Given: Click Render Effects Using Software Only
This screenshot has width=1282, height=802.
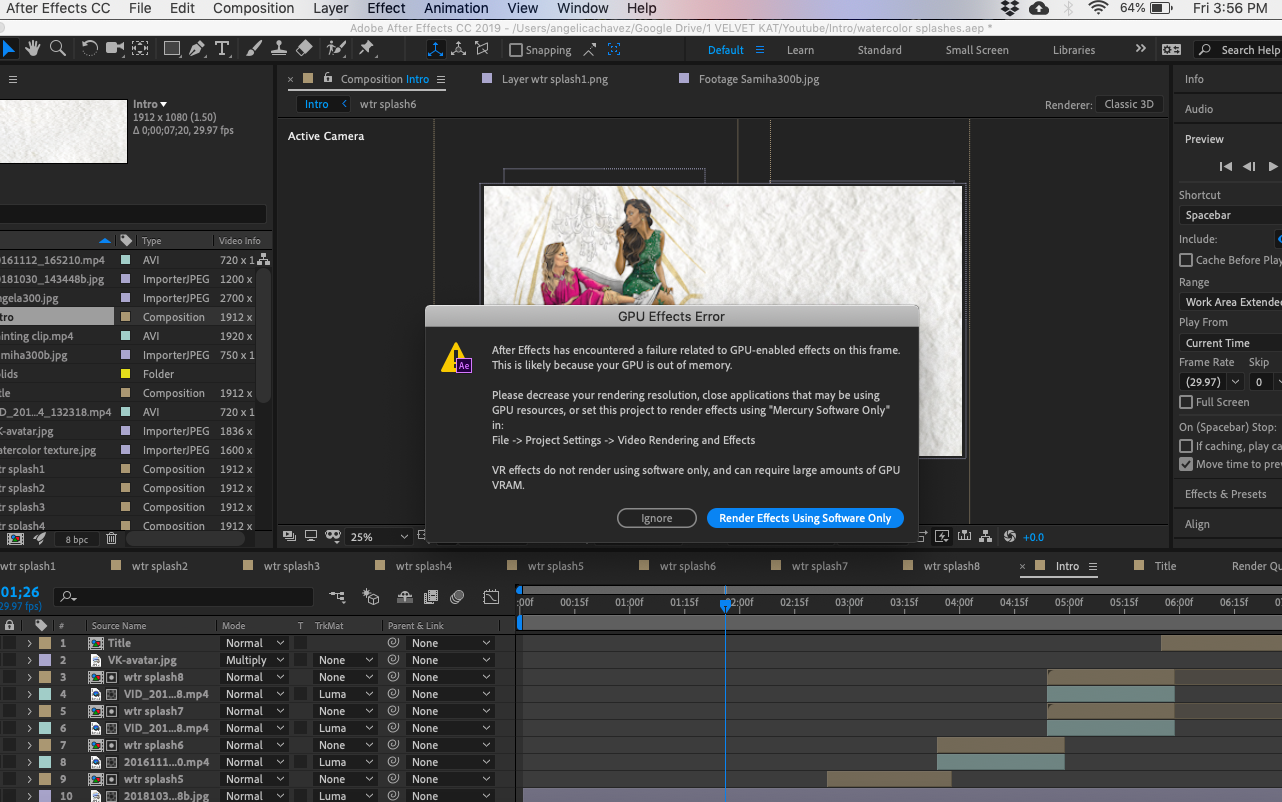Looking at the screenshot, I should pyautogui.click(x=805, y=518).
